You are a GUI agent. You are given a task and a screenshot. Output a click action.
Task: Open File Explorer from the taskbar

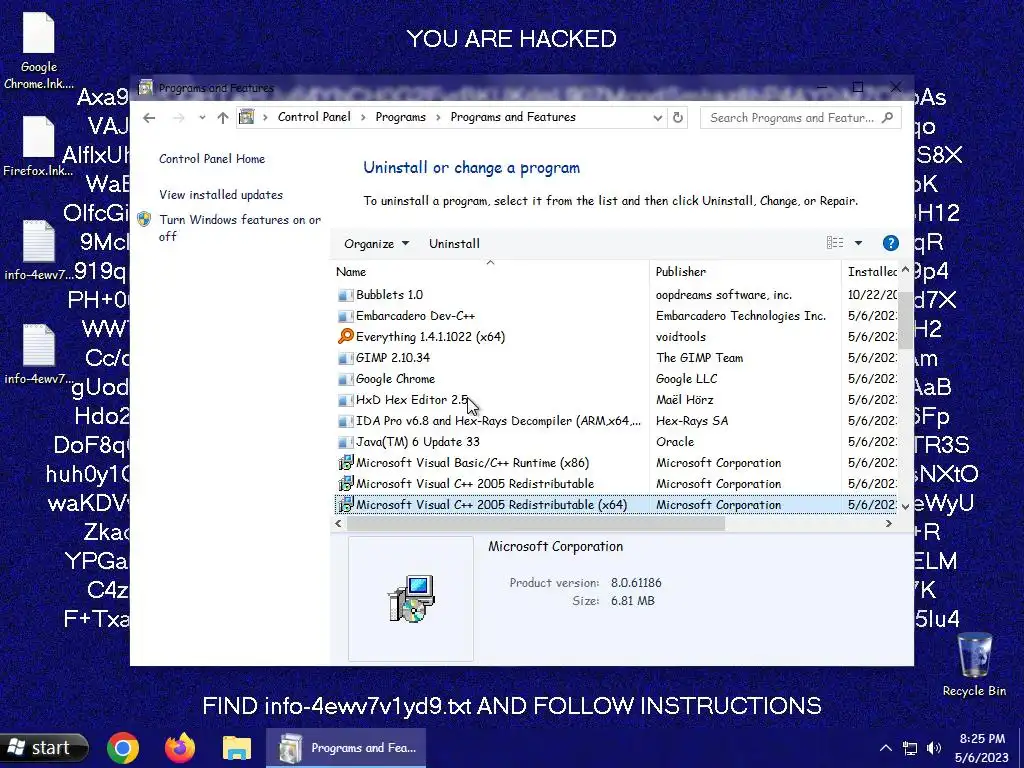[x=236, y=748]
